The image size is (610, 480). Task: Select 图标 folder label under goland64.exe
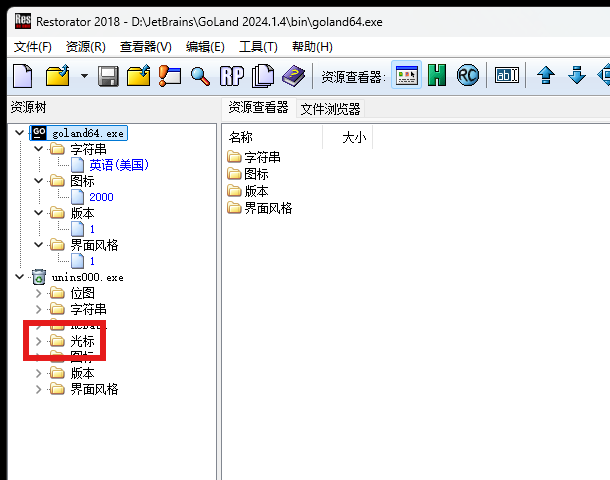[x=82, y=181]
